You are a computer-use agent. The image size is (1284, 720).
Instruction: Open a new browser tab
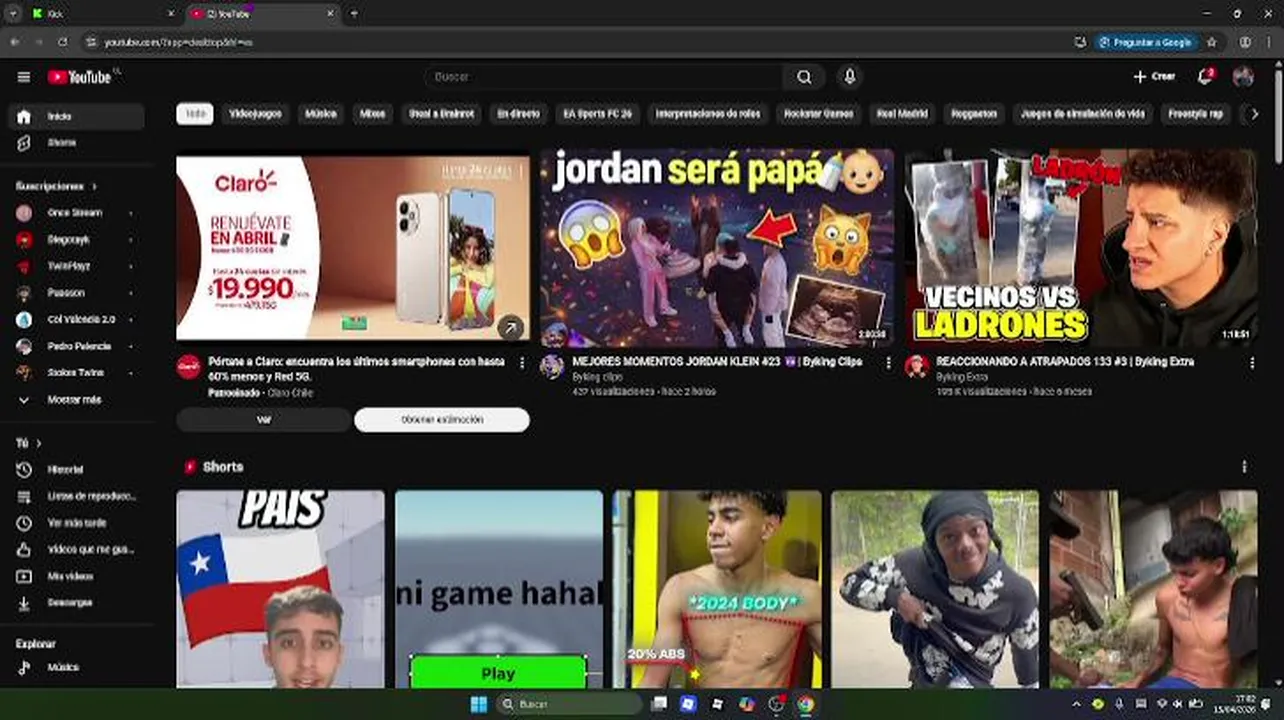coord(354,14)
